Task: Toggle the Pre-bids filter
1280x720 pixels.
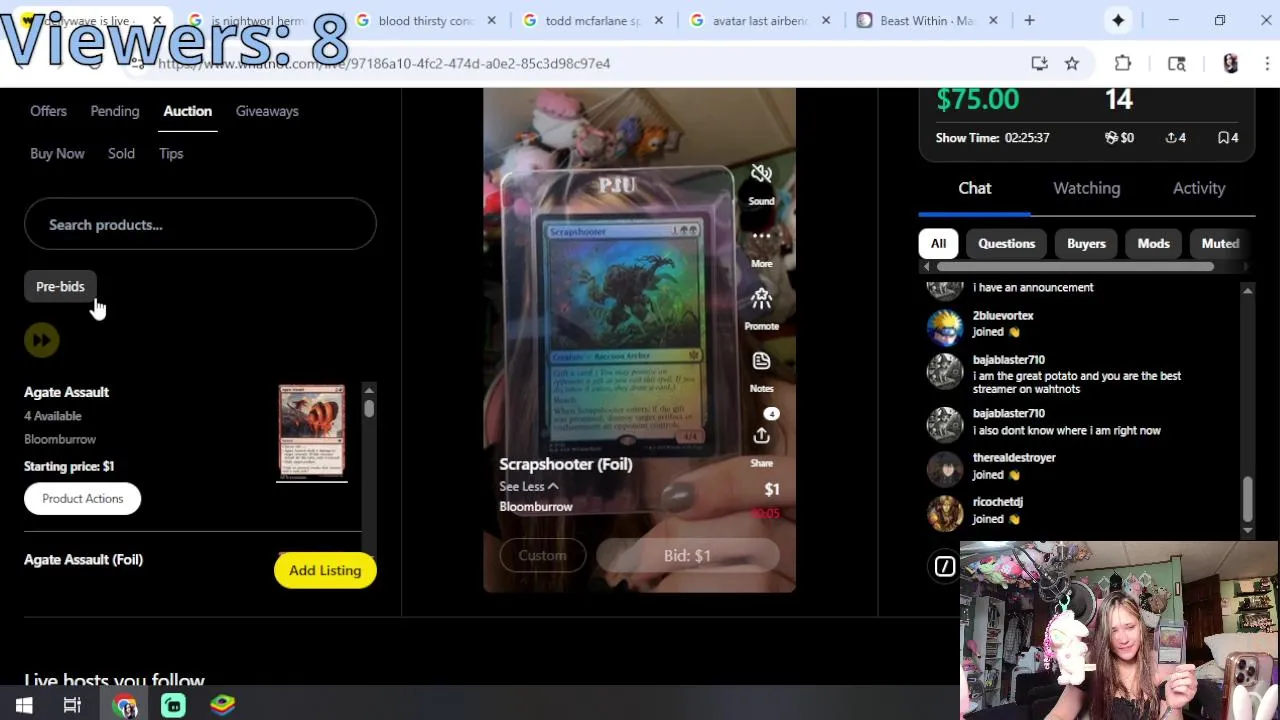Action: click(x=60, y=286)
